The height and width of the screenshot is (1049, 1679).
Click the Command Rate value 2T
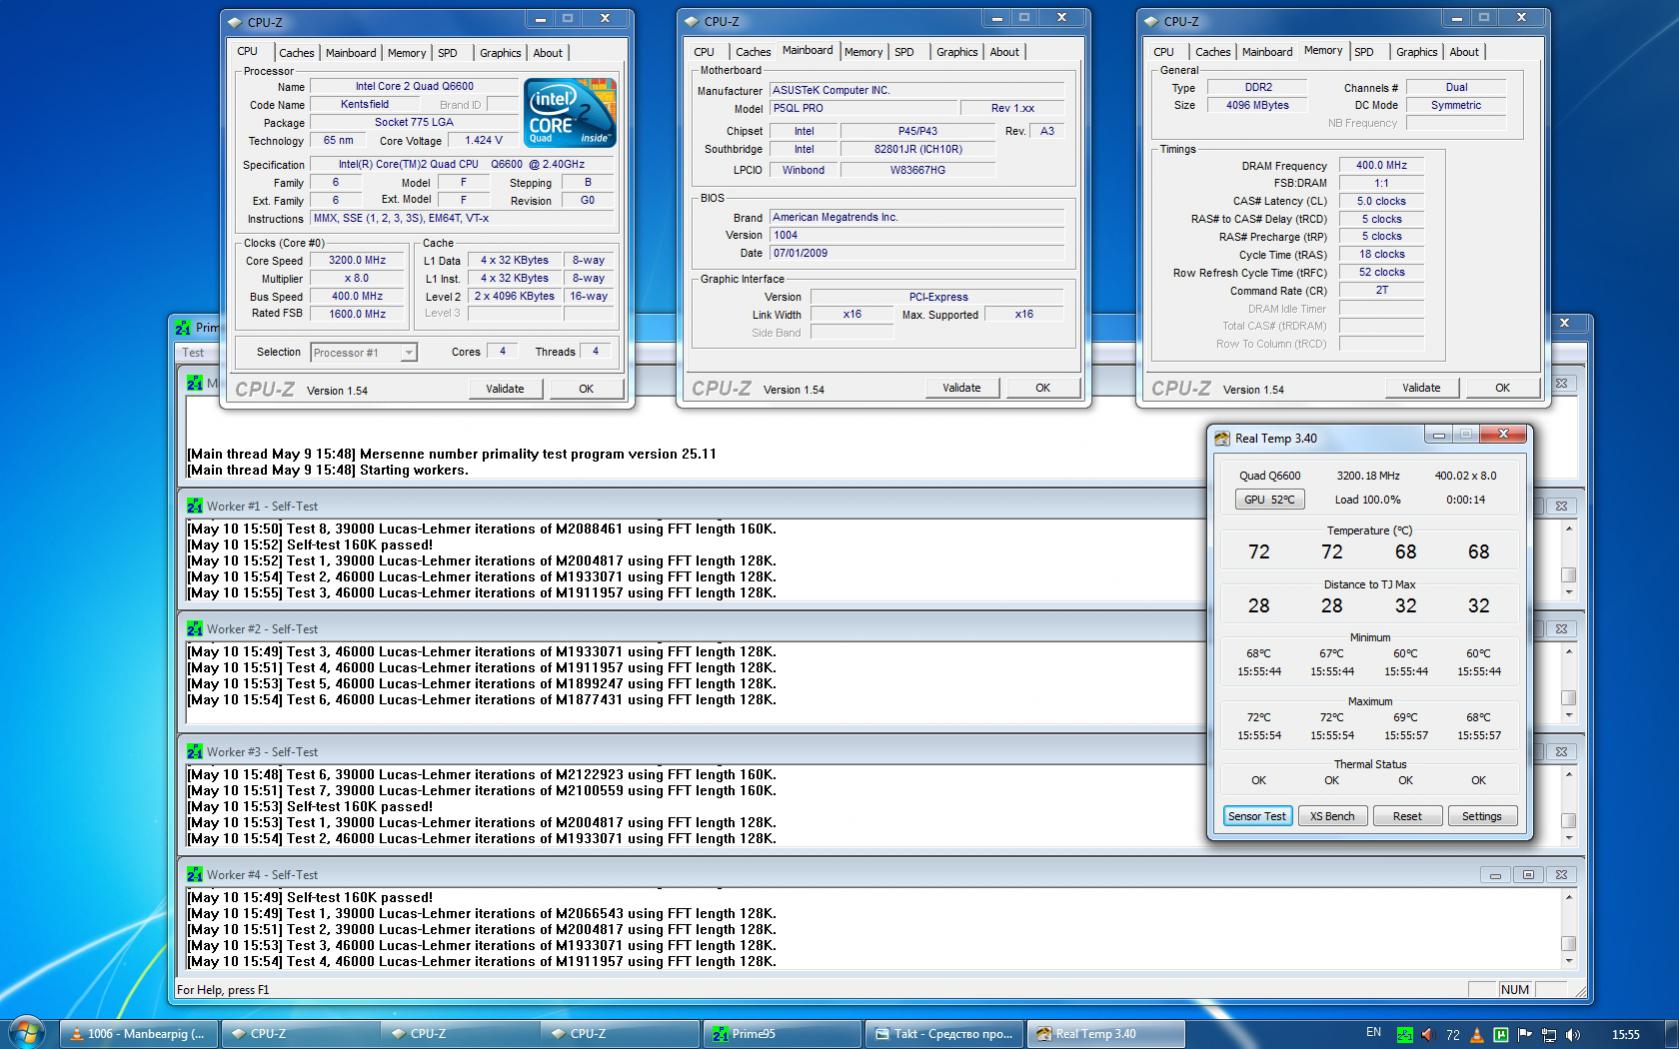[1381, 290]
